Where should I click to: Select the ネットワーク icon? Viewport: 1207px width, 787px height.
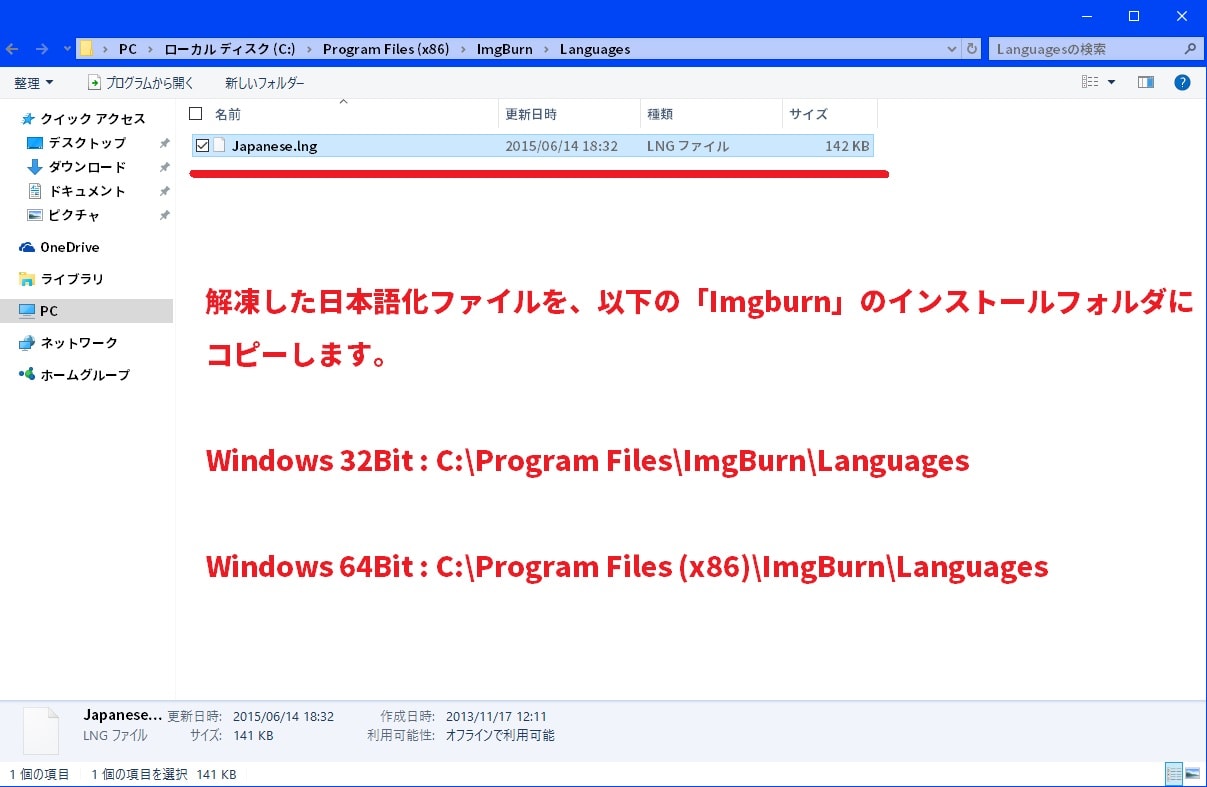[27, 343]
